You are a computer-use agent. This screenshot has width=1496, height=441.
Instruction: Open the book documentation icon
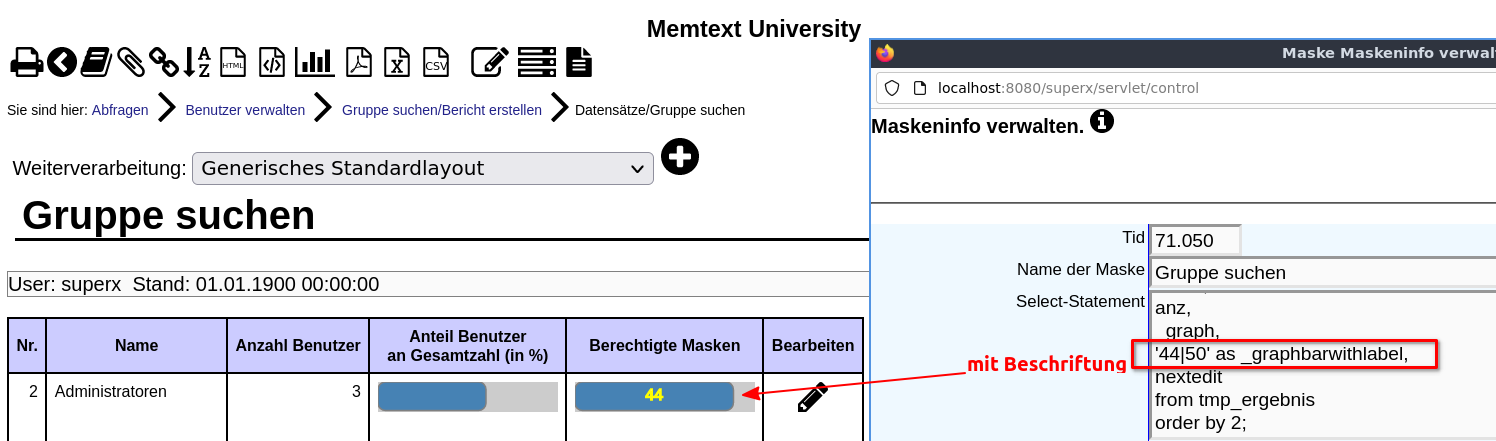[96, 62]
